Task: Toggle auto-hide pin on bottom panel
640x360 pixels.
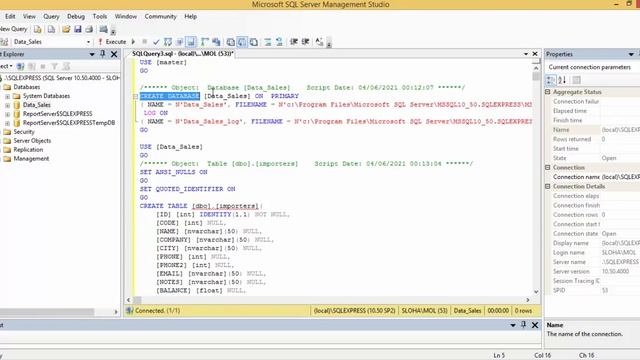Action: pos(524,325)
